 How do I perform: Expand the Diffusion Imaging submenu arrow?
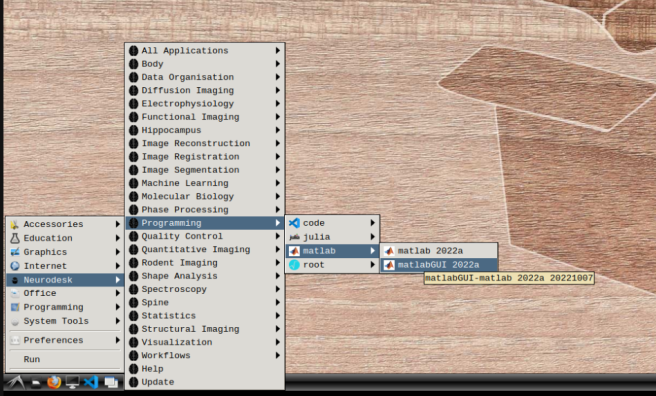point(278,90)
